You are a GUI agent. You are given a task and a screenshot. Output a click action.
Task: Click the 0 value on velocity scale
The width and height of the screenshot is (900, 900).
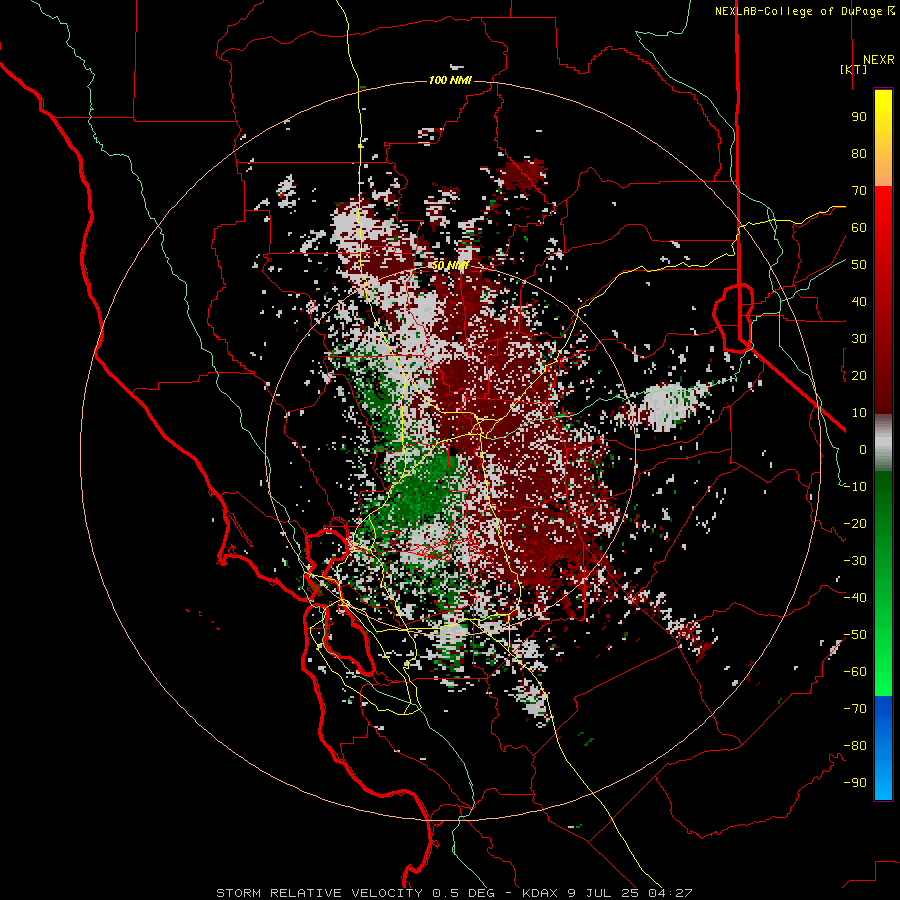pos(863,450)
